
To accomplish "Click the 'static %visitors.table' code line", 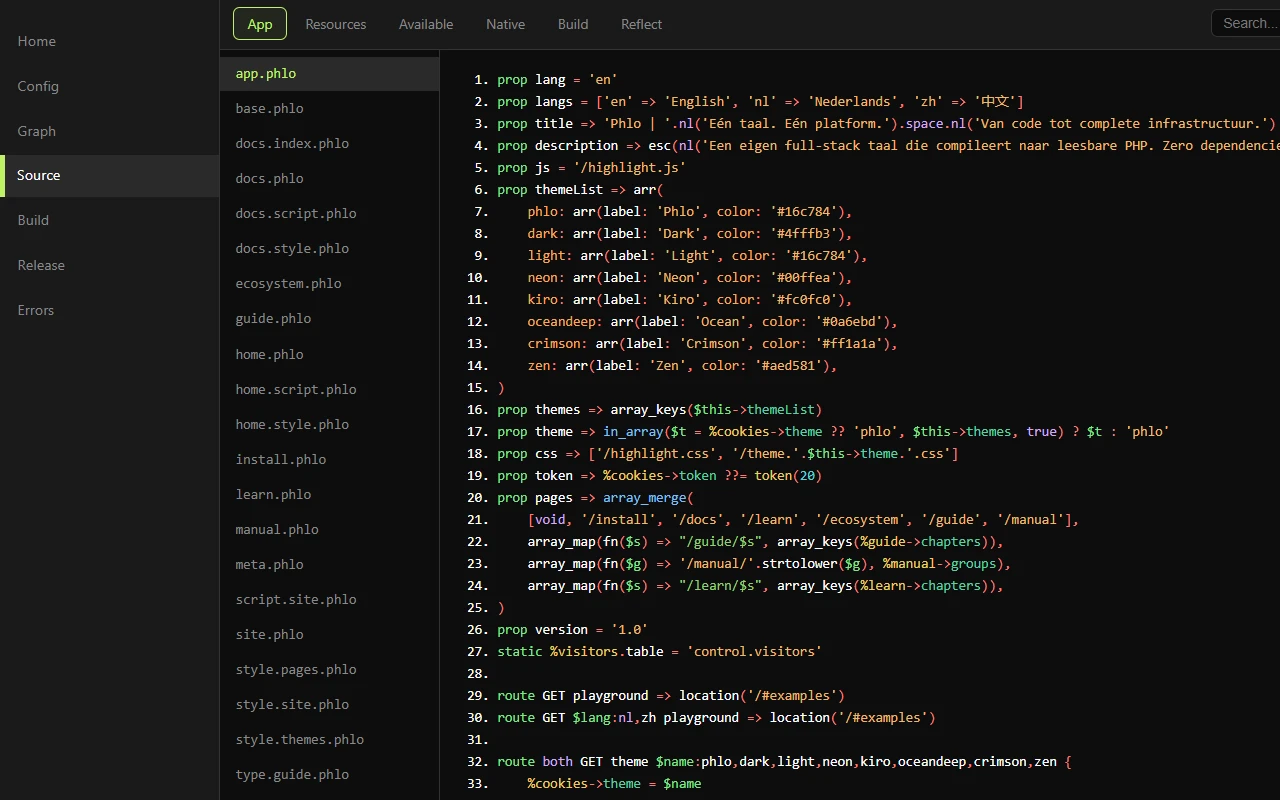I will [659, 652].
